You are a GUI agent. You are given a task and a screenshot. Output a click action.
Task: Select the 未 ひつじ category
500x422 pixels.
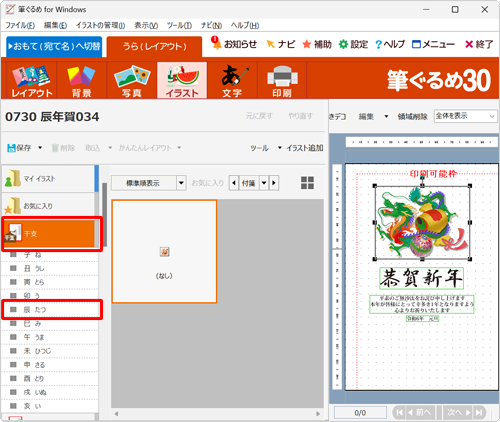click(51, 351)
